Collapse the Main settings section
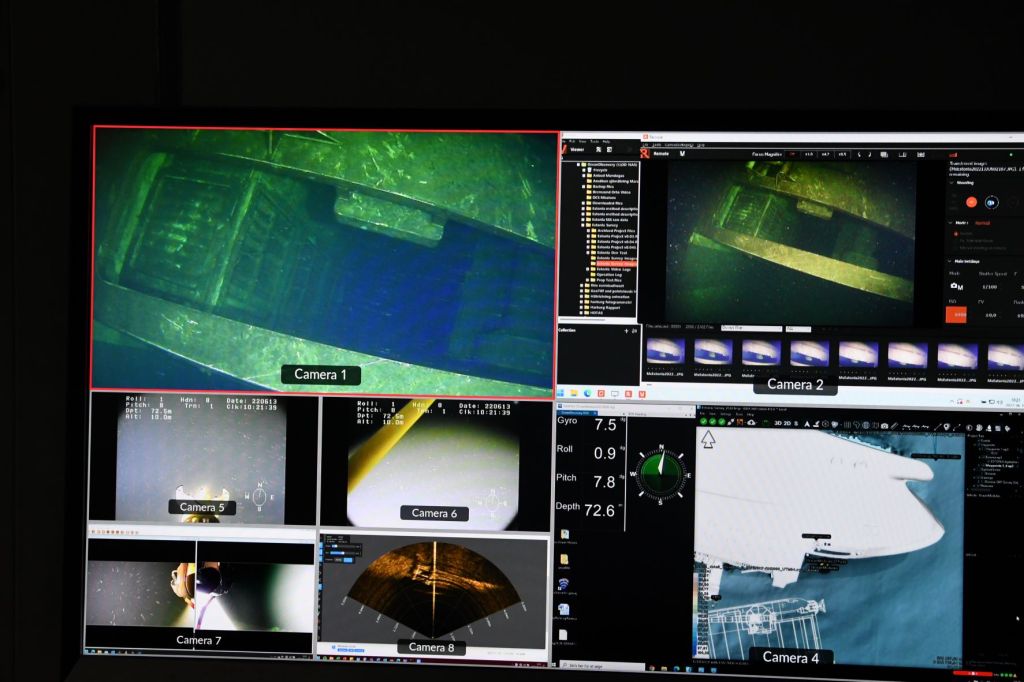1024x682 pixels. tap(951, 262)
